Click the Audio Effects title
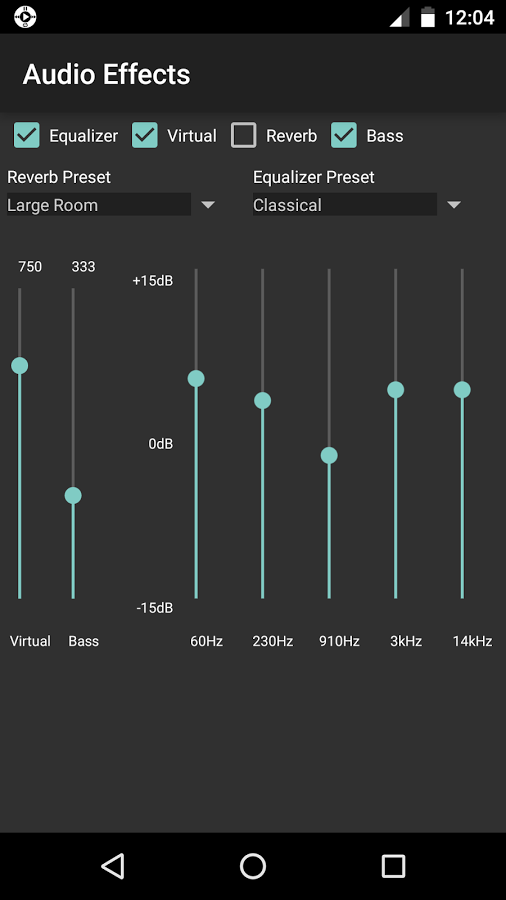 (106, 75)
